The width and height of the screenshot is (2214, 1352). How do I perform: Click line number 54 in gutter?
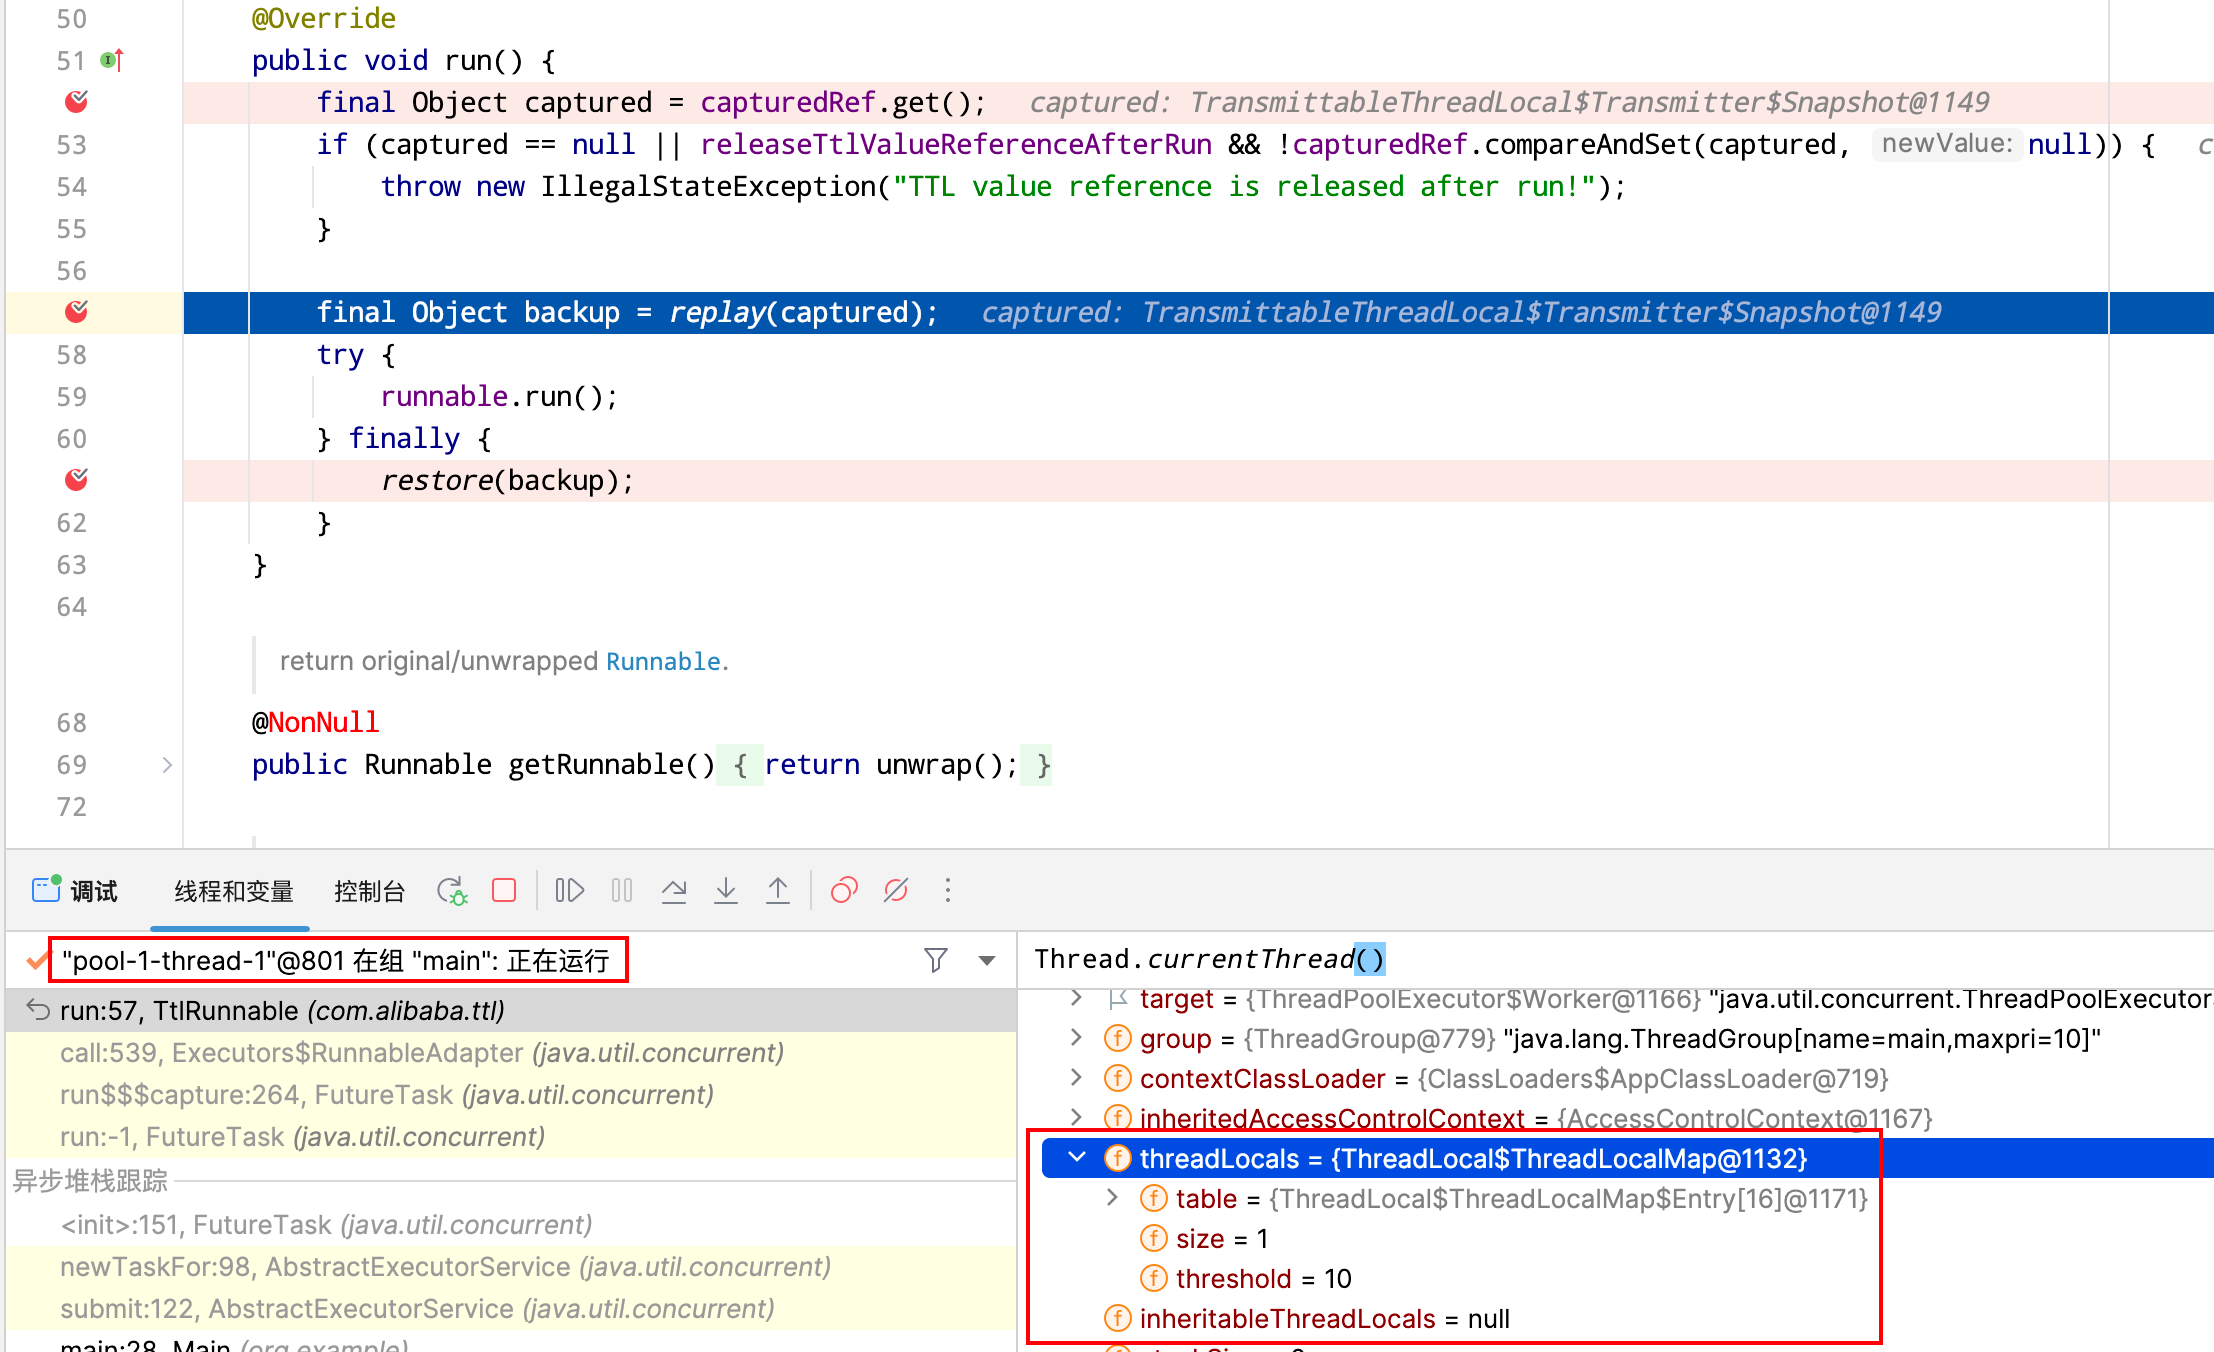72,187
